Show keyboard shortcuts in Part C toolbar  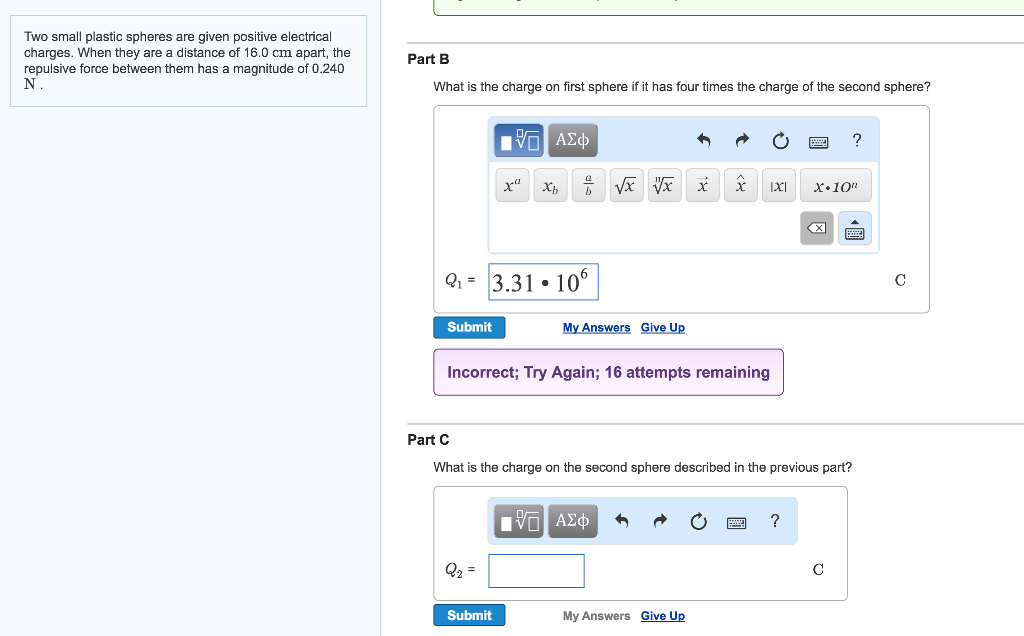pyautogui.click(x=736, y=521)
